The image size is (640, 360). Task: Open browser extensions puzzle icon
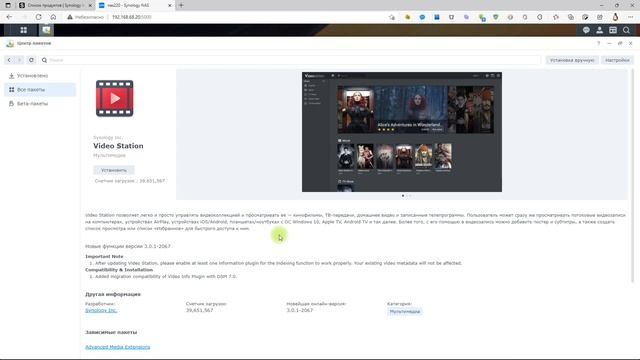540,17
